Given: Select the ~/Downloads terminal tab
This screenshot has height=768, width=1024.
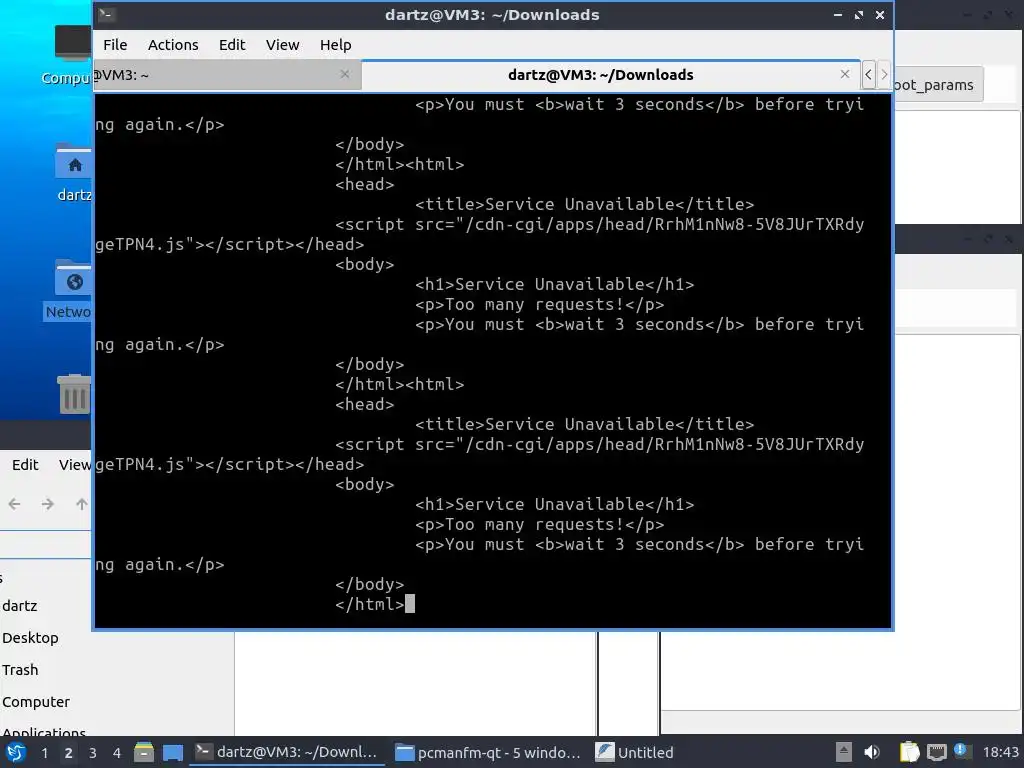Looking at the screenshot, I should pos(611,75).
